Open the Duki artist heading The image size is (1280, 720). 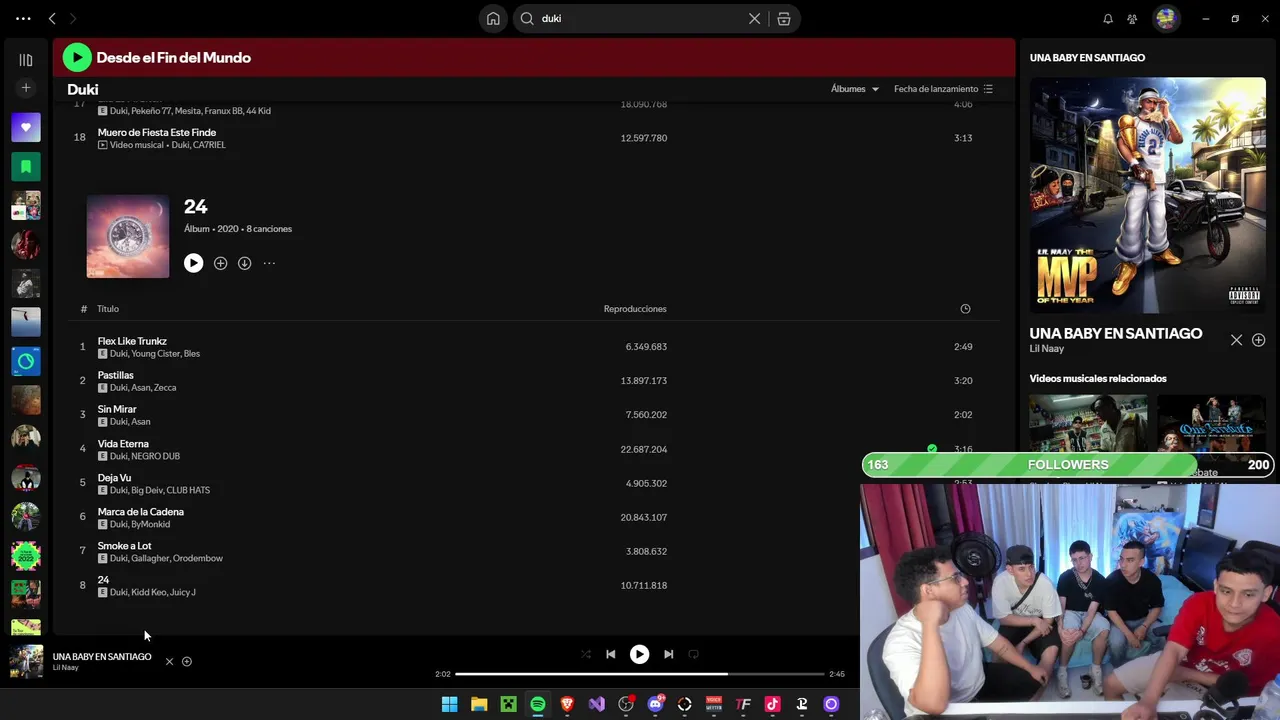click(83, 90)
